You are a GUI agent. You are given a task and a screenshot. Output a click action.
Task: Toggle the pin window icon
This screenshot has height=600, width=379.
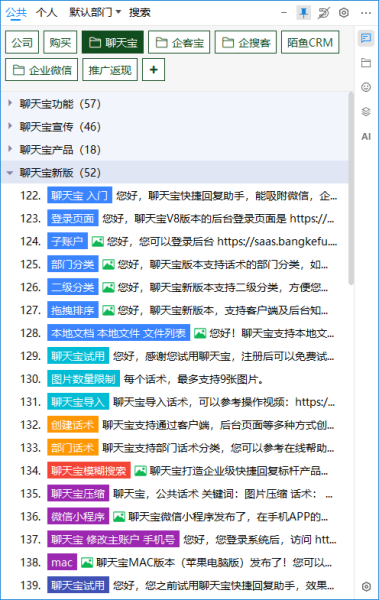304,13
